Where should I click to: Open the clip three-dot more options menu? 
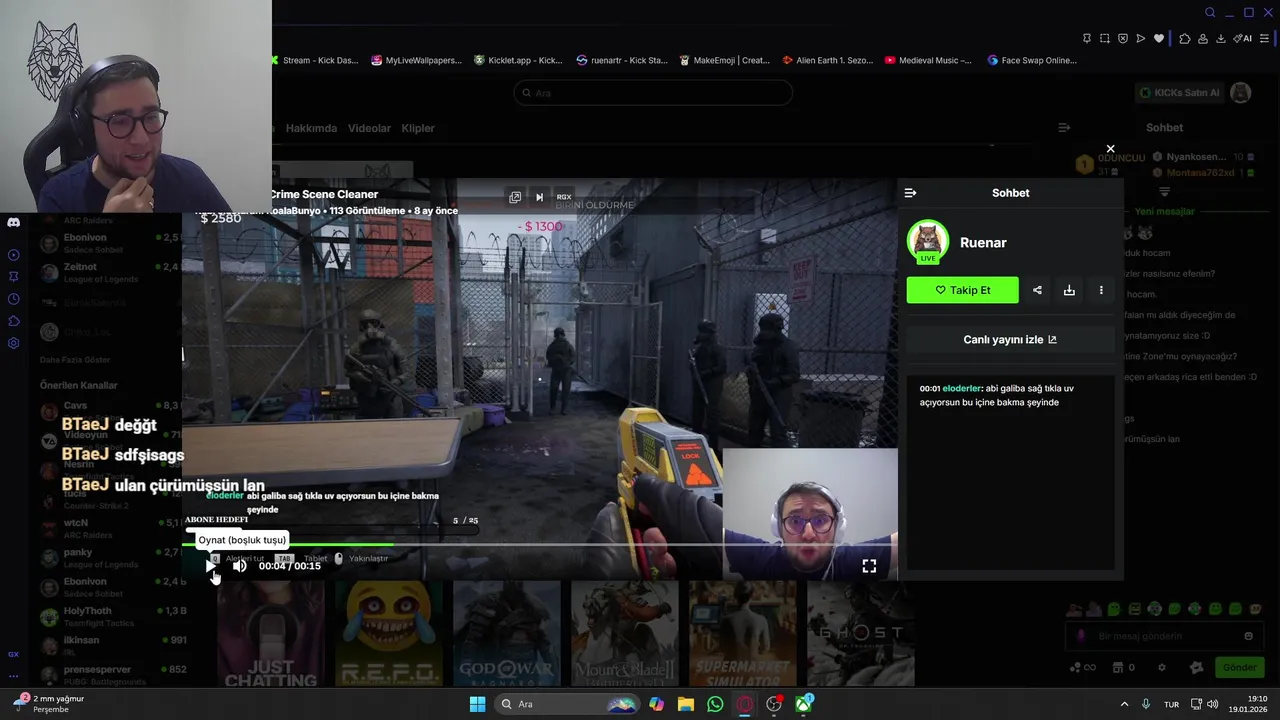pos(1101,290)
